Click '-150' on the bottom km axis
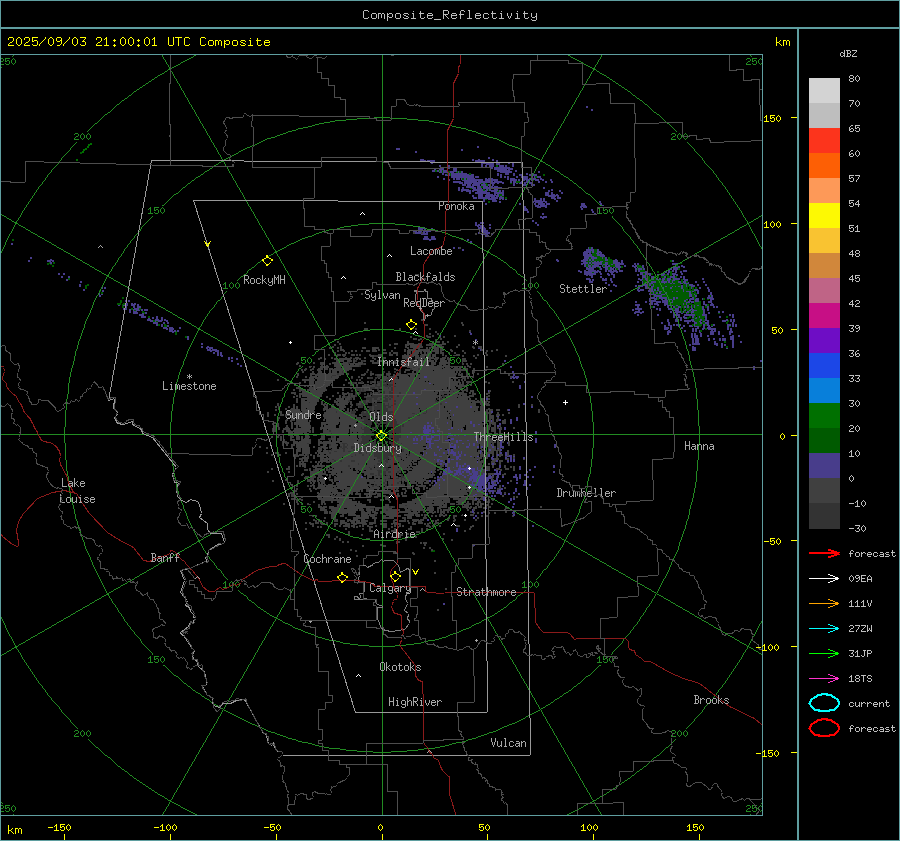This screenshot has height=841, width=900. (59, 827)
